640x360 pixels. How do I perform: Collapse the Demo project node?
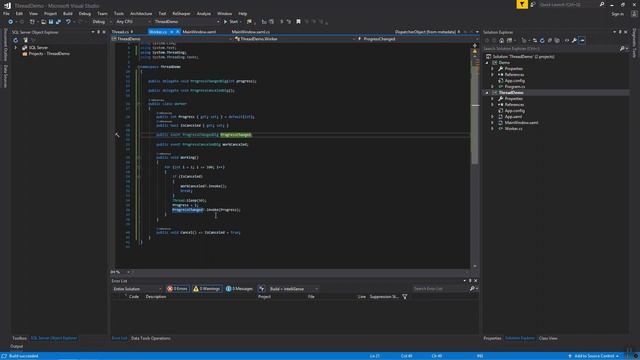(x=487, y=63)
